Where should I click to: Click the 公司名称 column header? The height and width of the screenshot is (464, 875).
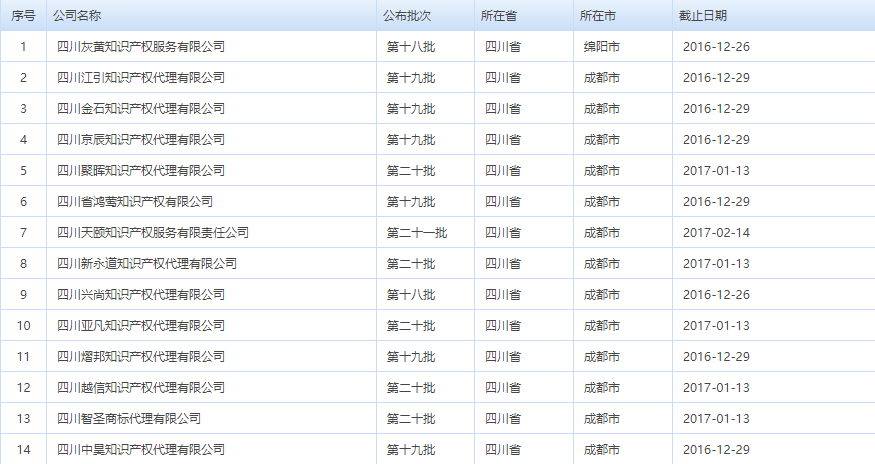tap(76, 16)
